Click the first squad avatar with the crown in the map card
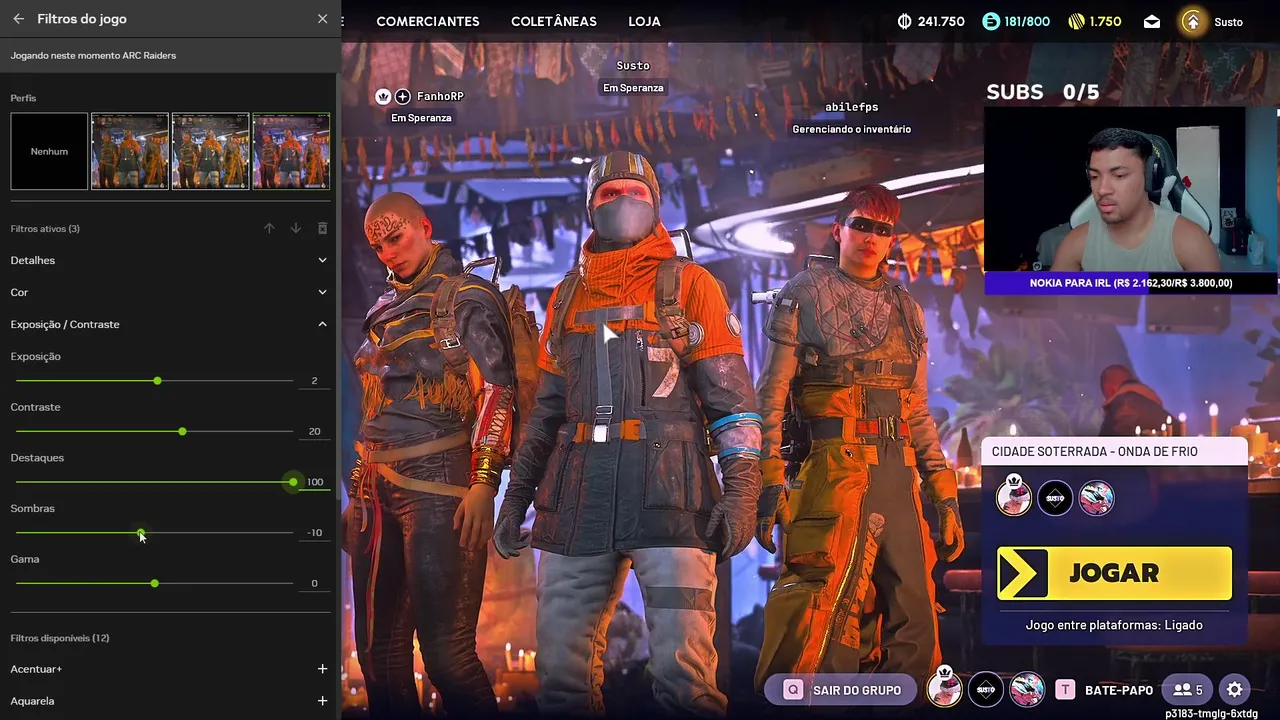The width and height of the screenshot is (1280, 720). (x=1013, y=497)
